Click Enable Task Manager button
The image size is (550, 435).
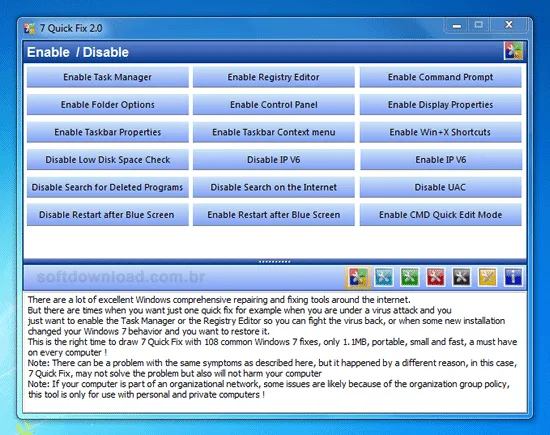pos(108,77)
